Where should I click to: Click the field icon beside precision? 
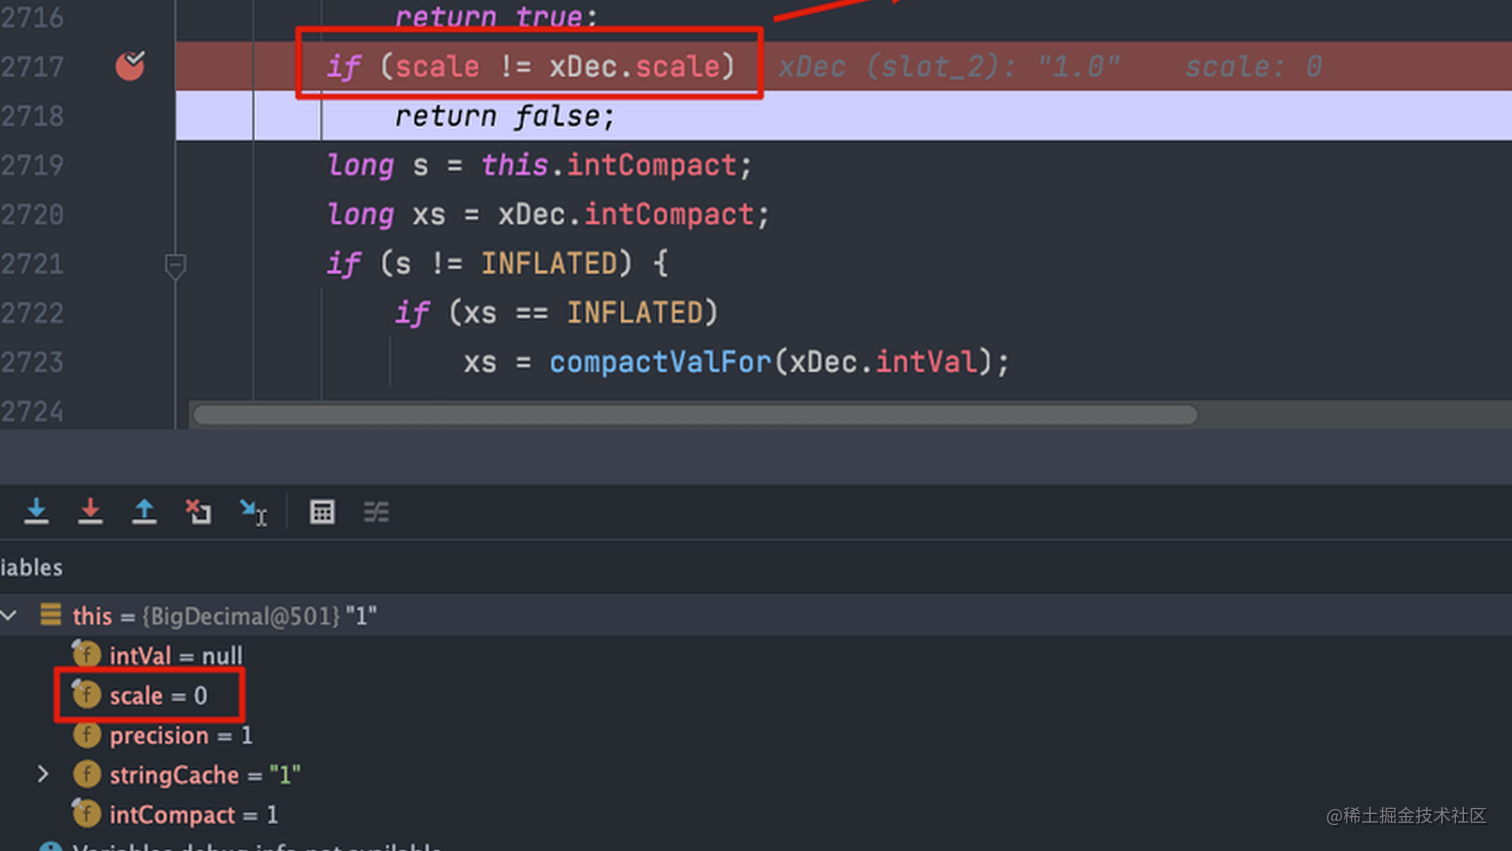86,734
